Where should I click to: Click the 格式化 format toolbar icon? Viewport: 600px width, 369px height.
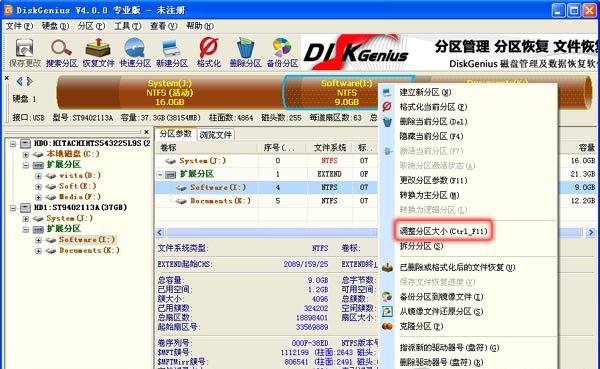pos(209,53)
